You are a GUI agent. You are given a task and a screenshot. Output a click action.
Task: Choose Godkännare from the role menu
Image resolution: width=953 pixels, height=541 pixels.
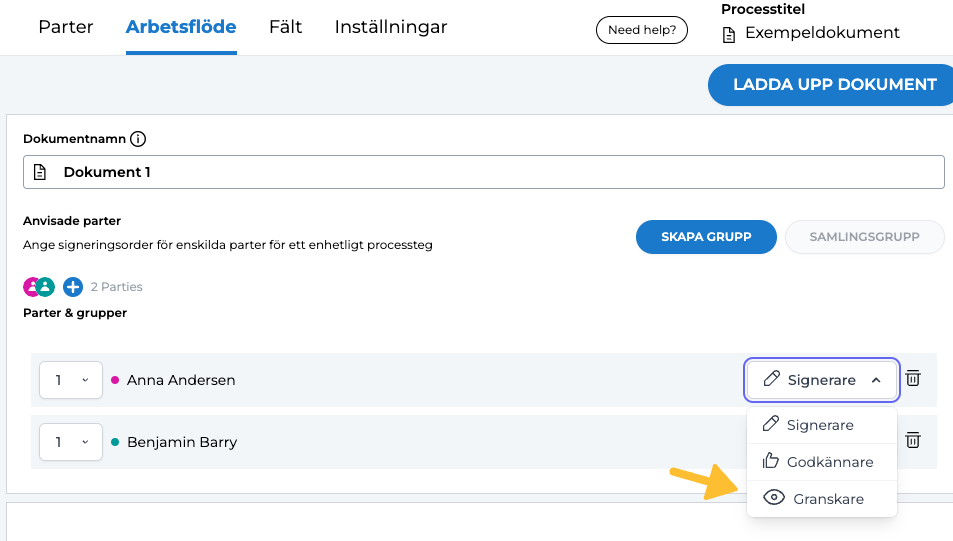822,462
